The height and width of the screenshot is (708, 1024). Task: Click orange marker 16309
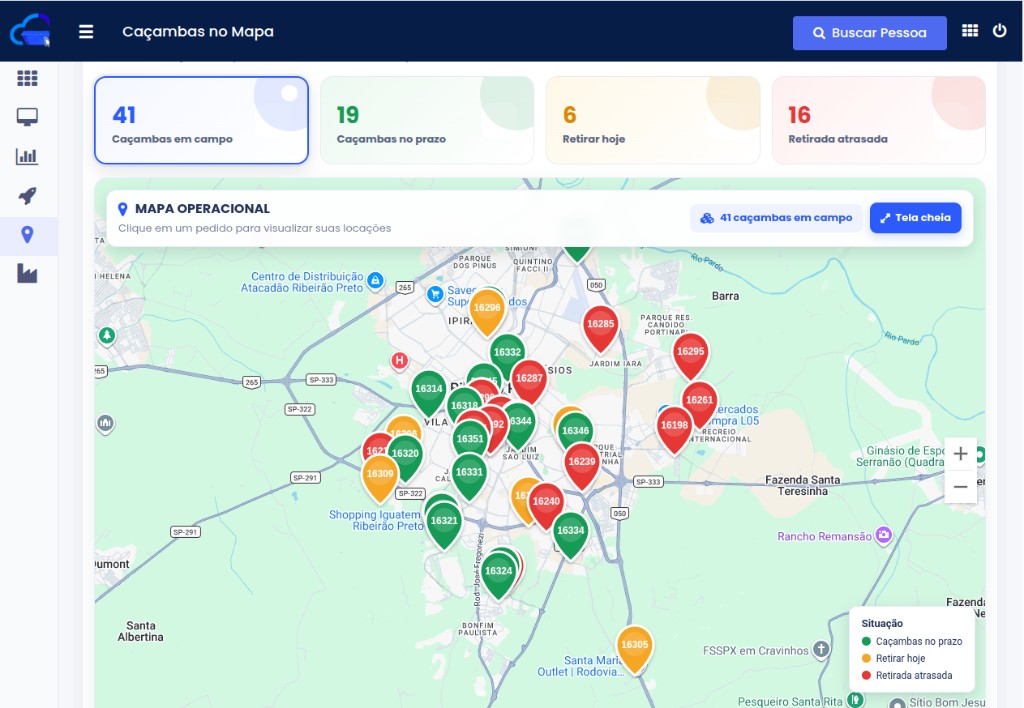(x=380, y=474)
